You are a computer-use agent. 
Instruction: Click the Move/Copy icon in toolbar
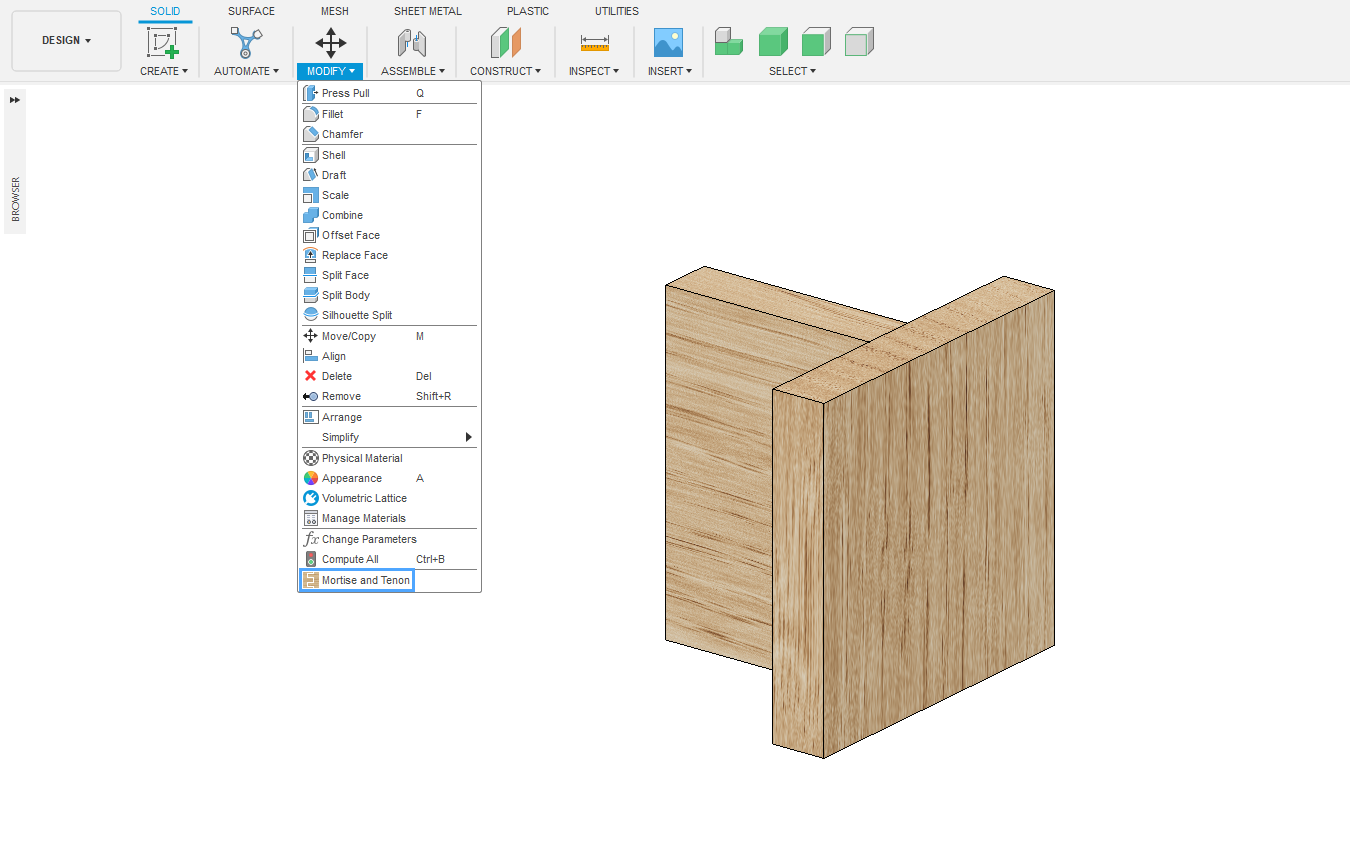(x=330, y=43)
